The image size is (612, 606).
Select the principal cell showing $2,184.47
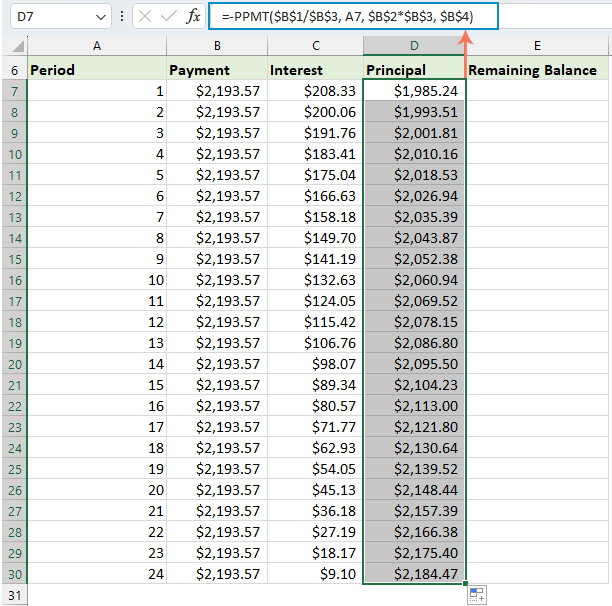coord(414,574)
